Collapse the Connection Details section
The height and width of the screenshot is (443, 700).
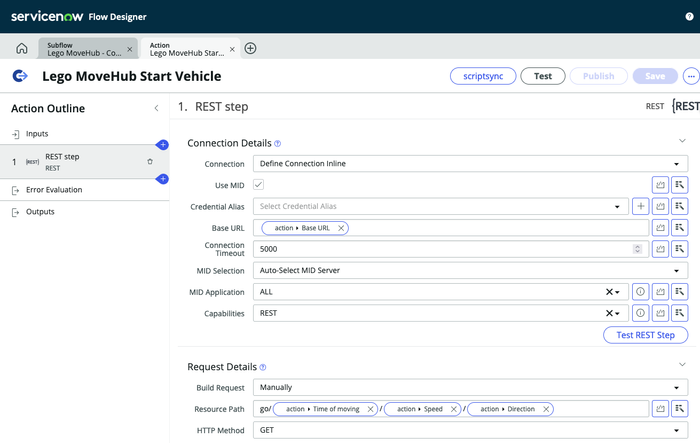tap(682, 141)
